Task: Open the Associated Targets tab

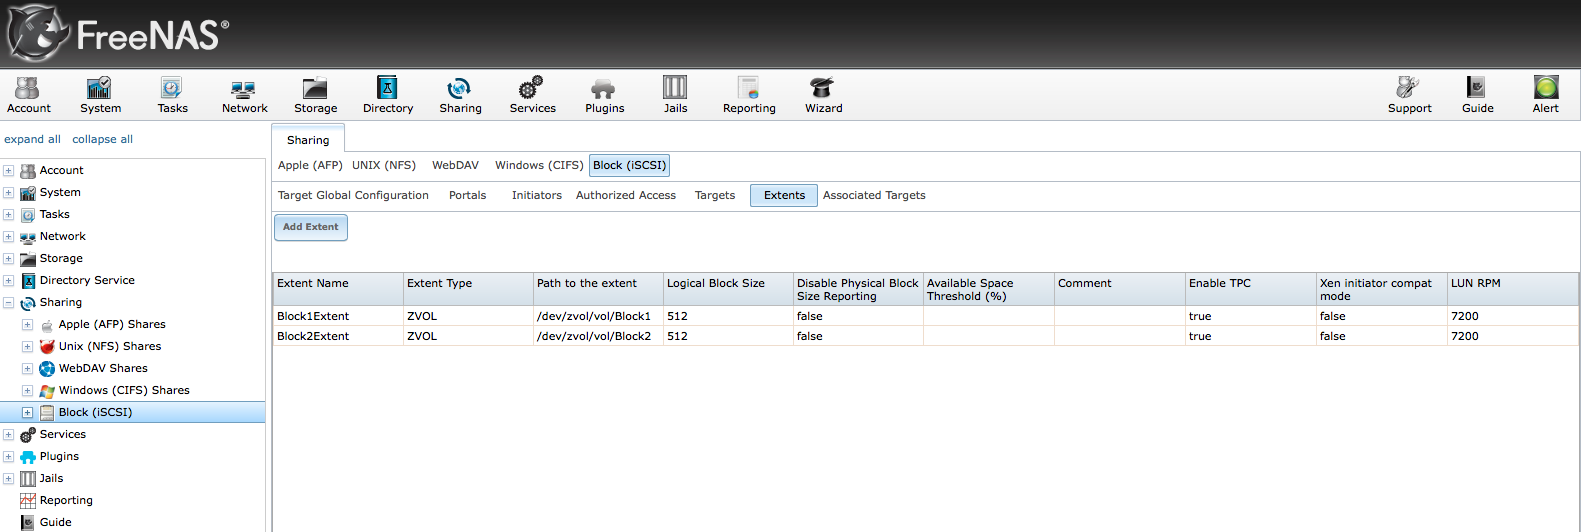Action: (874, 195)
